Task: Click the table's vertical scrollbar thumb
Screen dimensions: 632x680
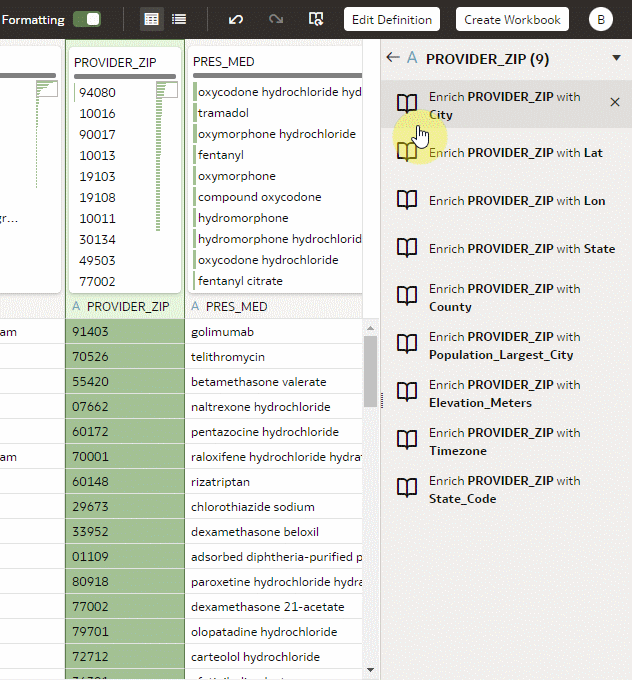Action: [370, 371]
